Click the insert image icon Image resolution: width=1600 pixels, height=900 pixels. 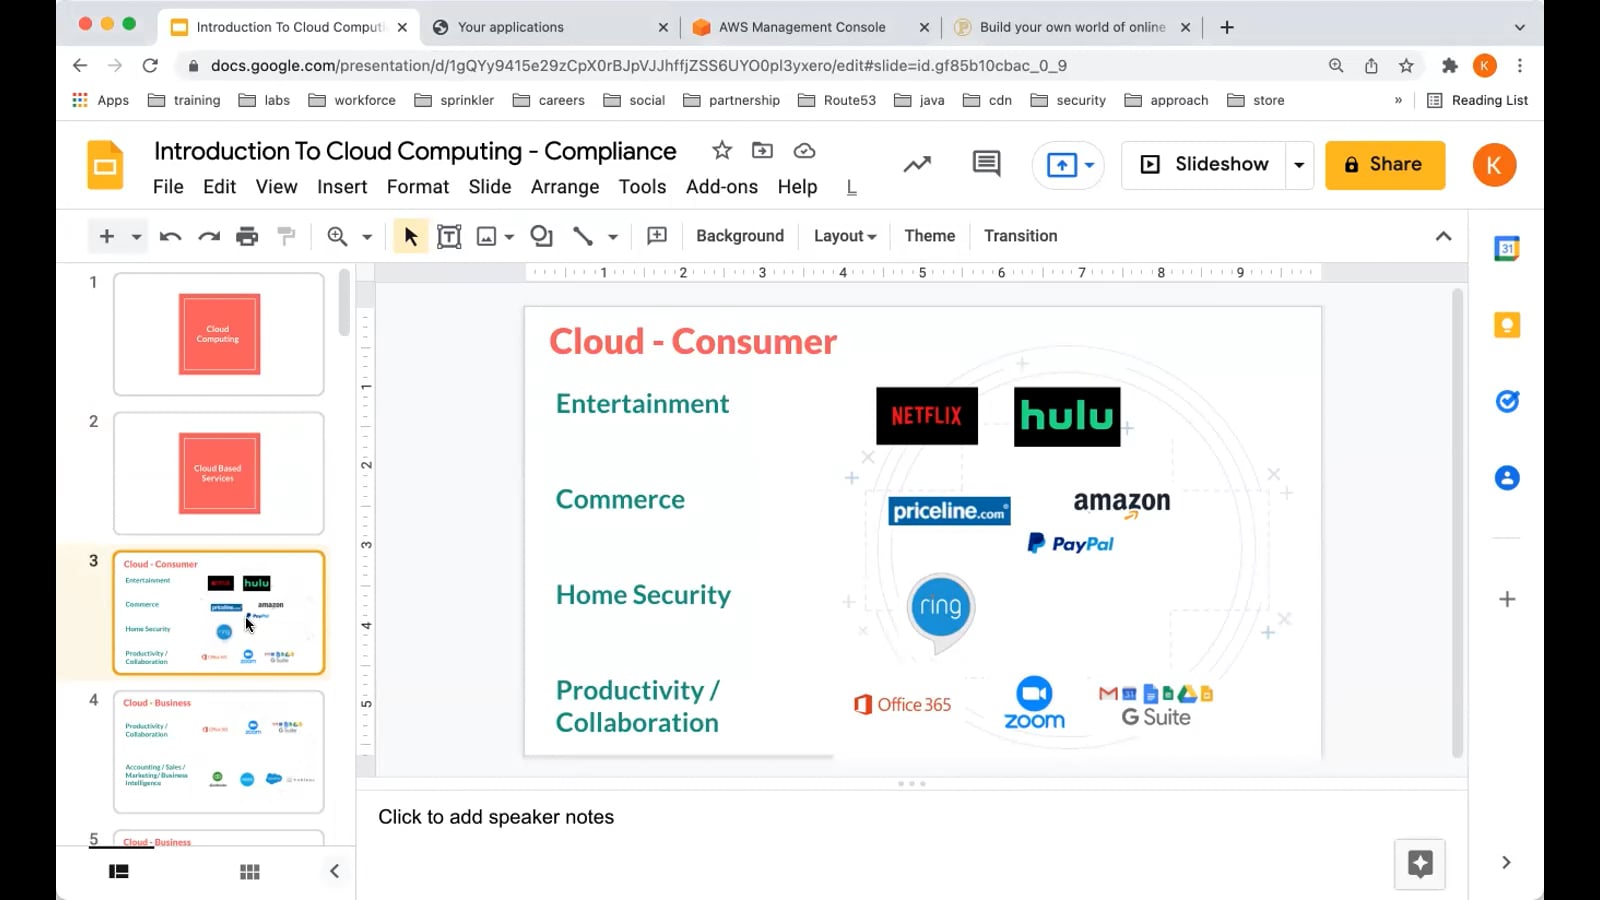(486, 237)
